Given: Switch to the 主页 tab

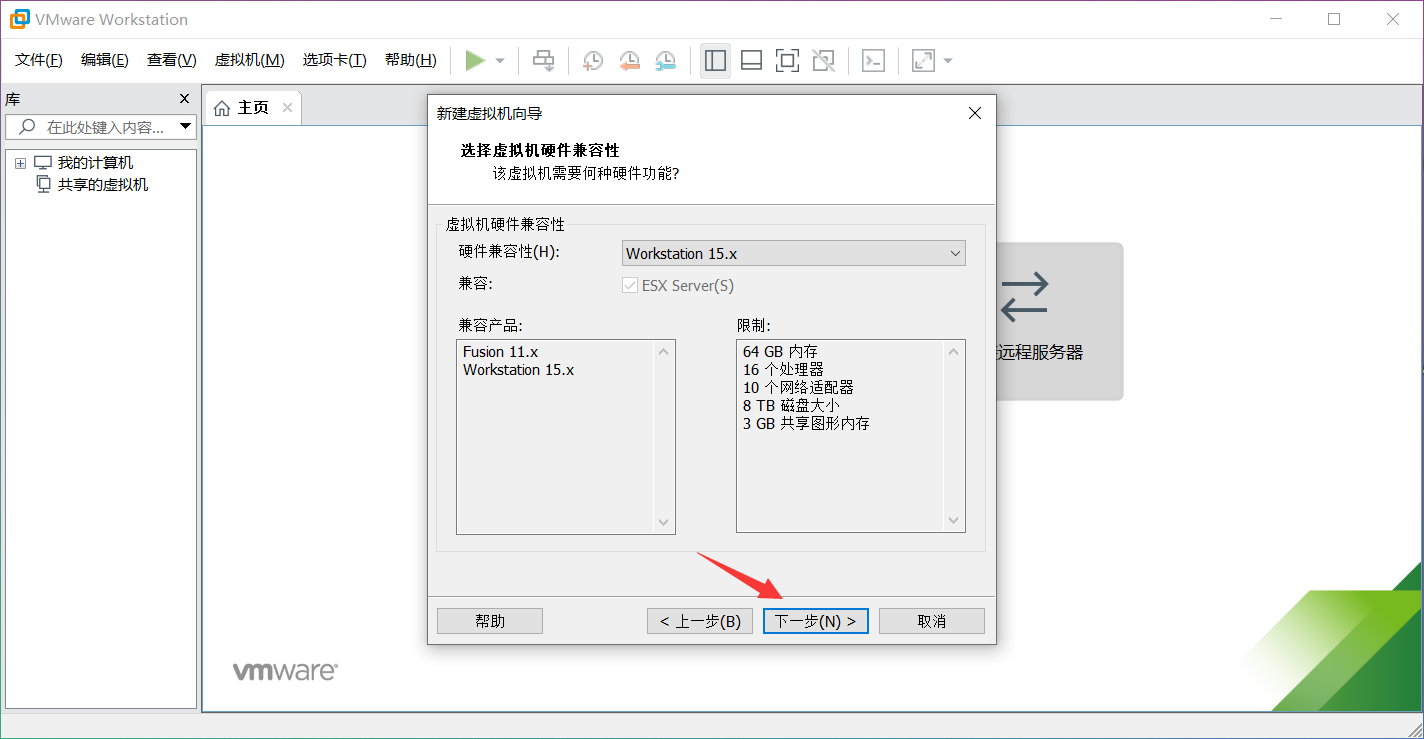Looking at the screenshot, I should pyautogui.click(x=252, y=107).
